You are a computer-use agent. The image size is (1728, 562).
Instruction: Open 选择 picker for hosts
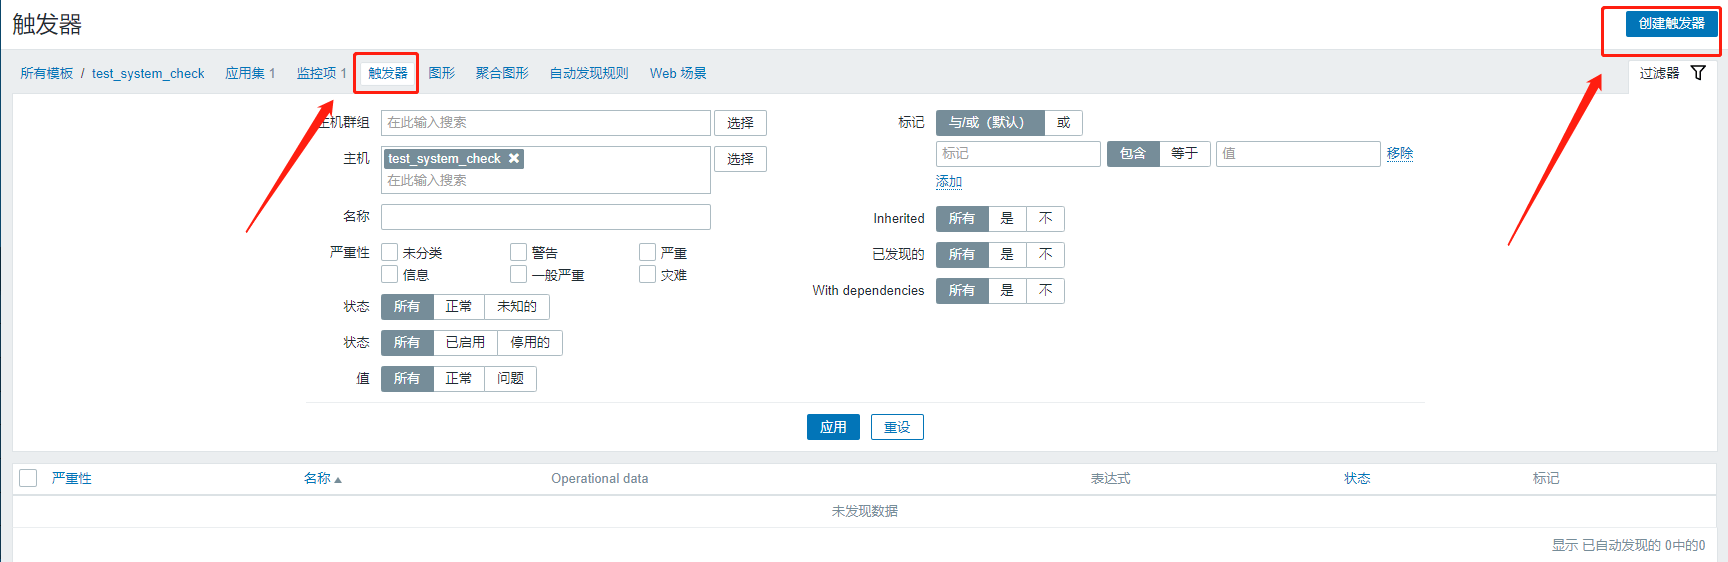(x=740, y=159)
